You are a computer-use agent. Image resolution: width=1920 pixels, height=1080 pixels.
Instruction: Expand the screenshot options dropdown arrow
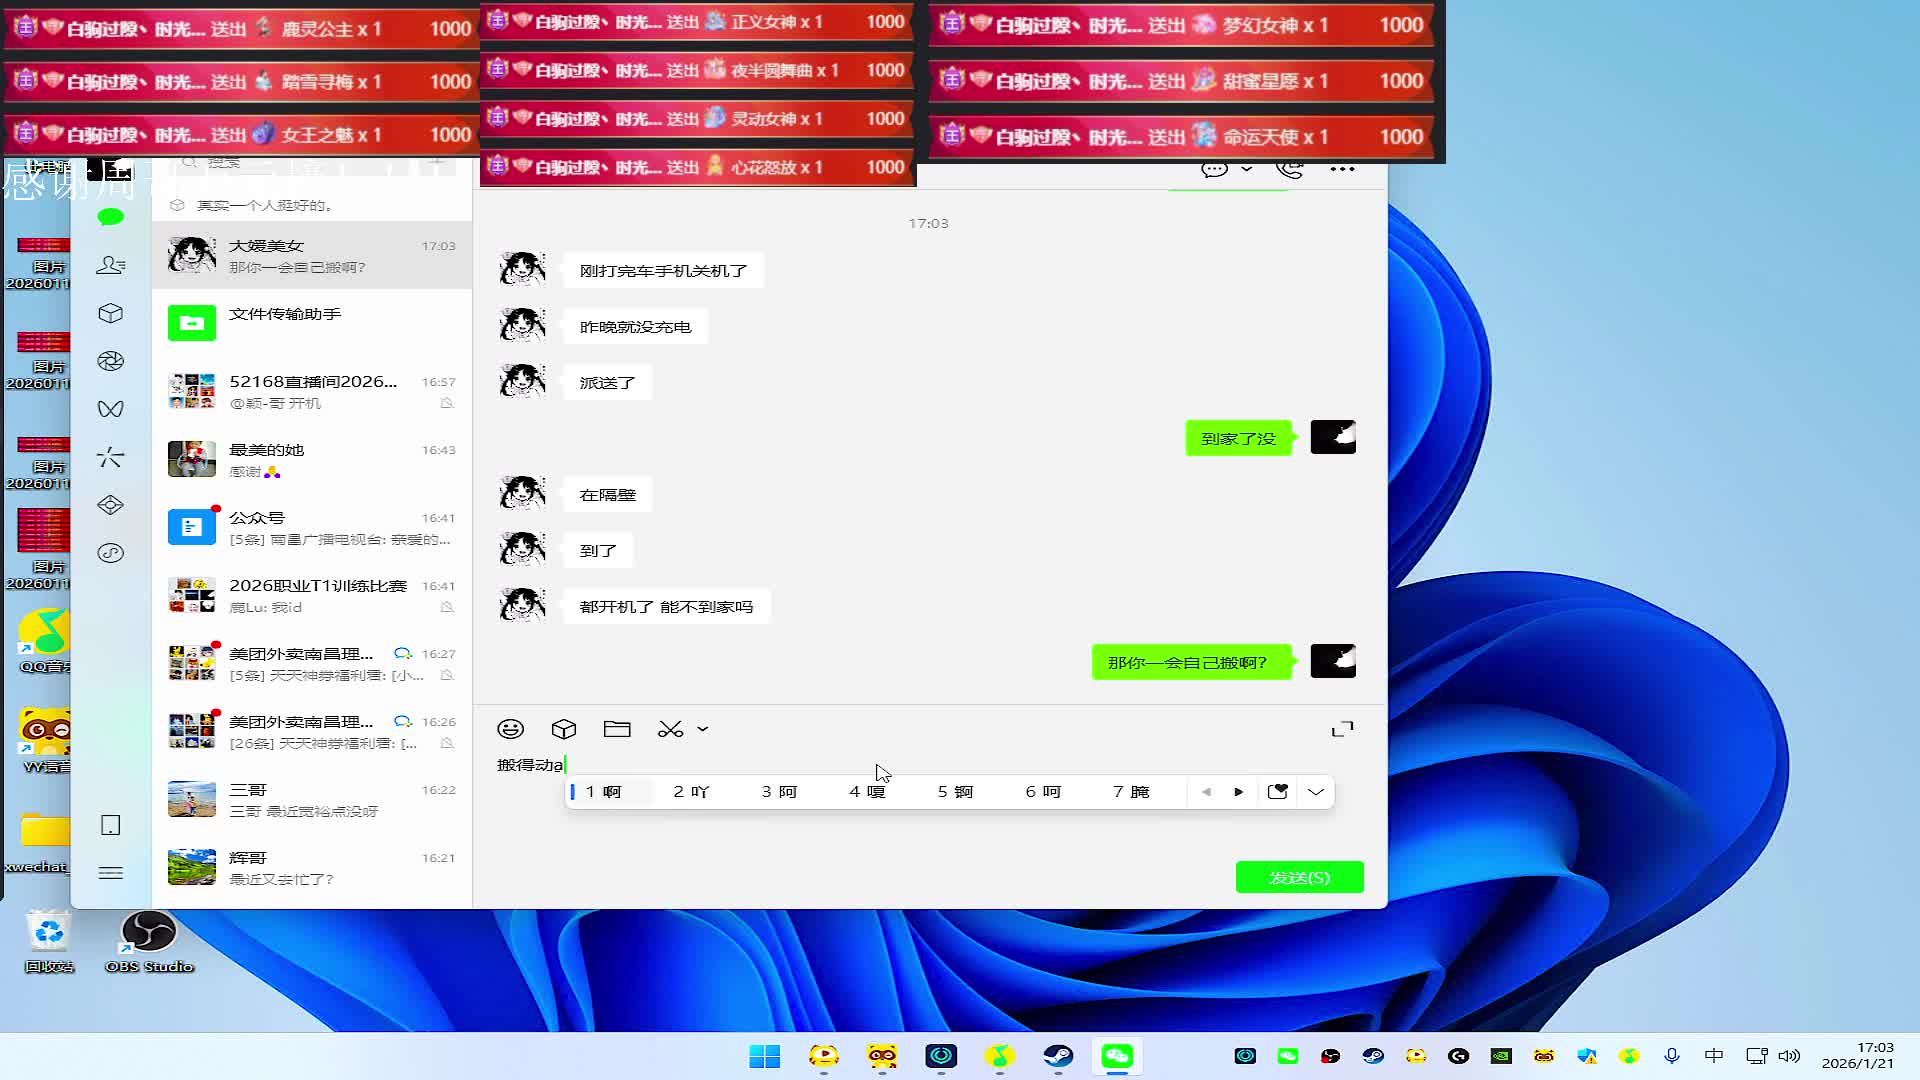tap(703, 729)
